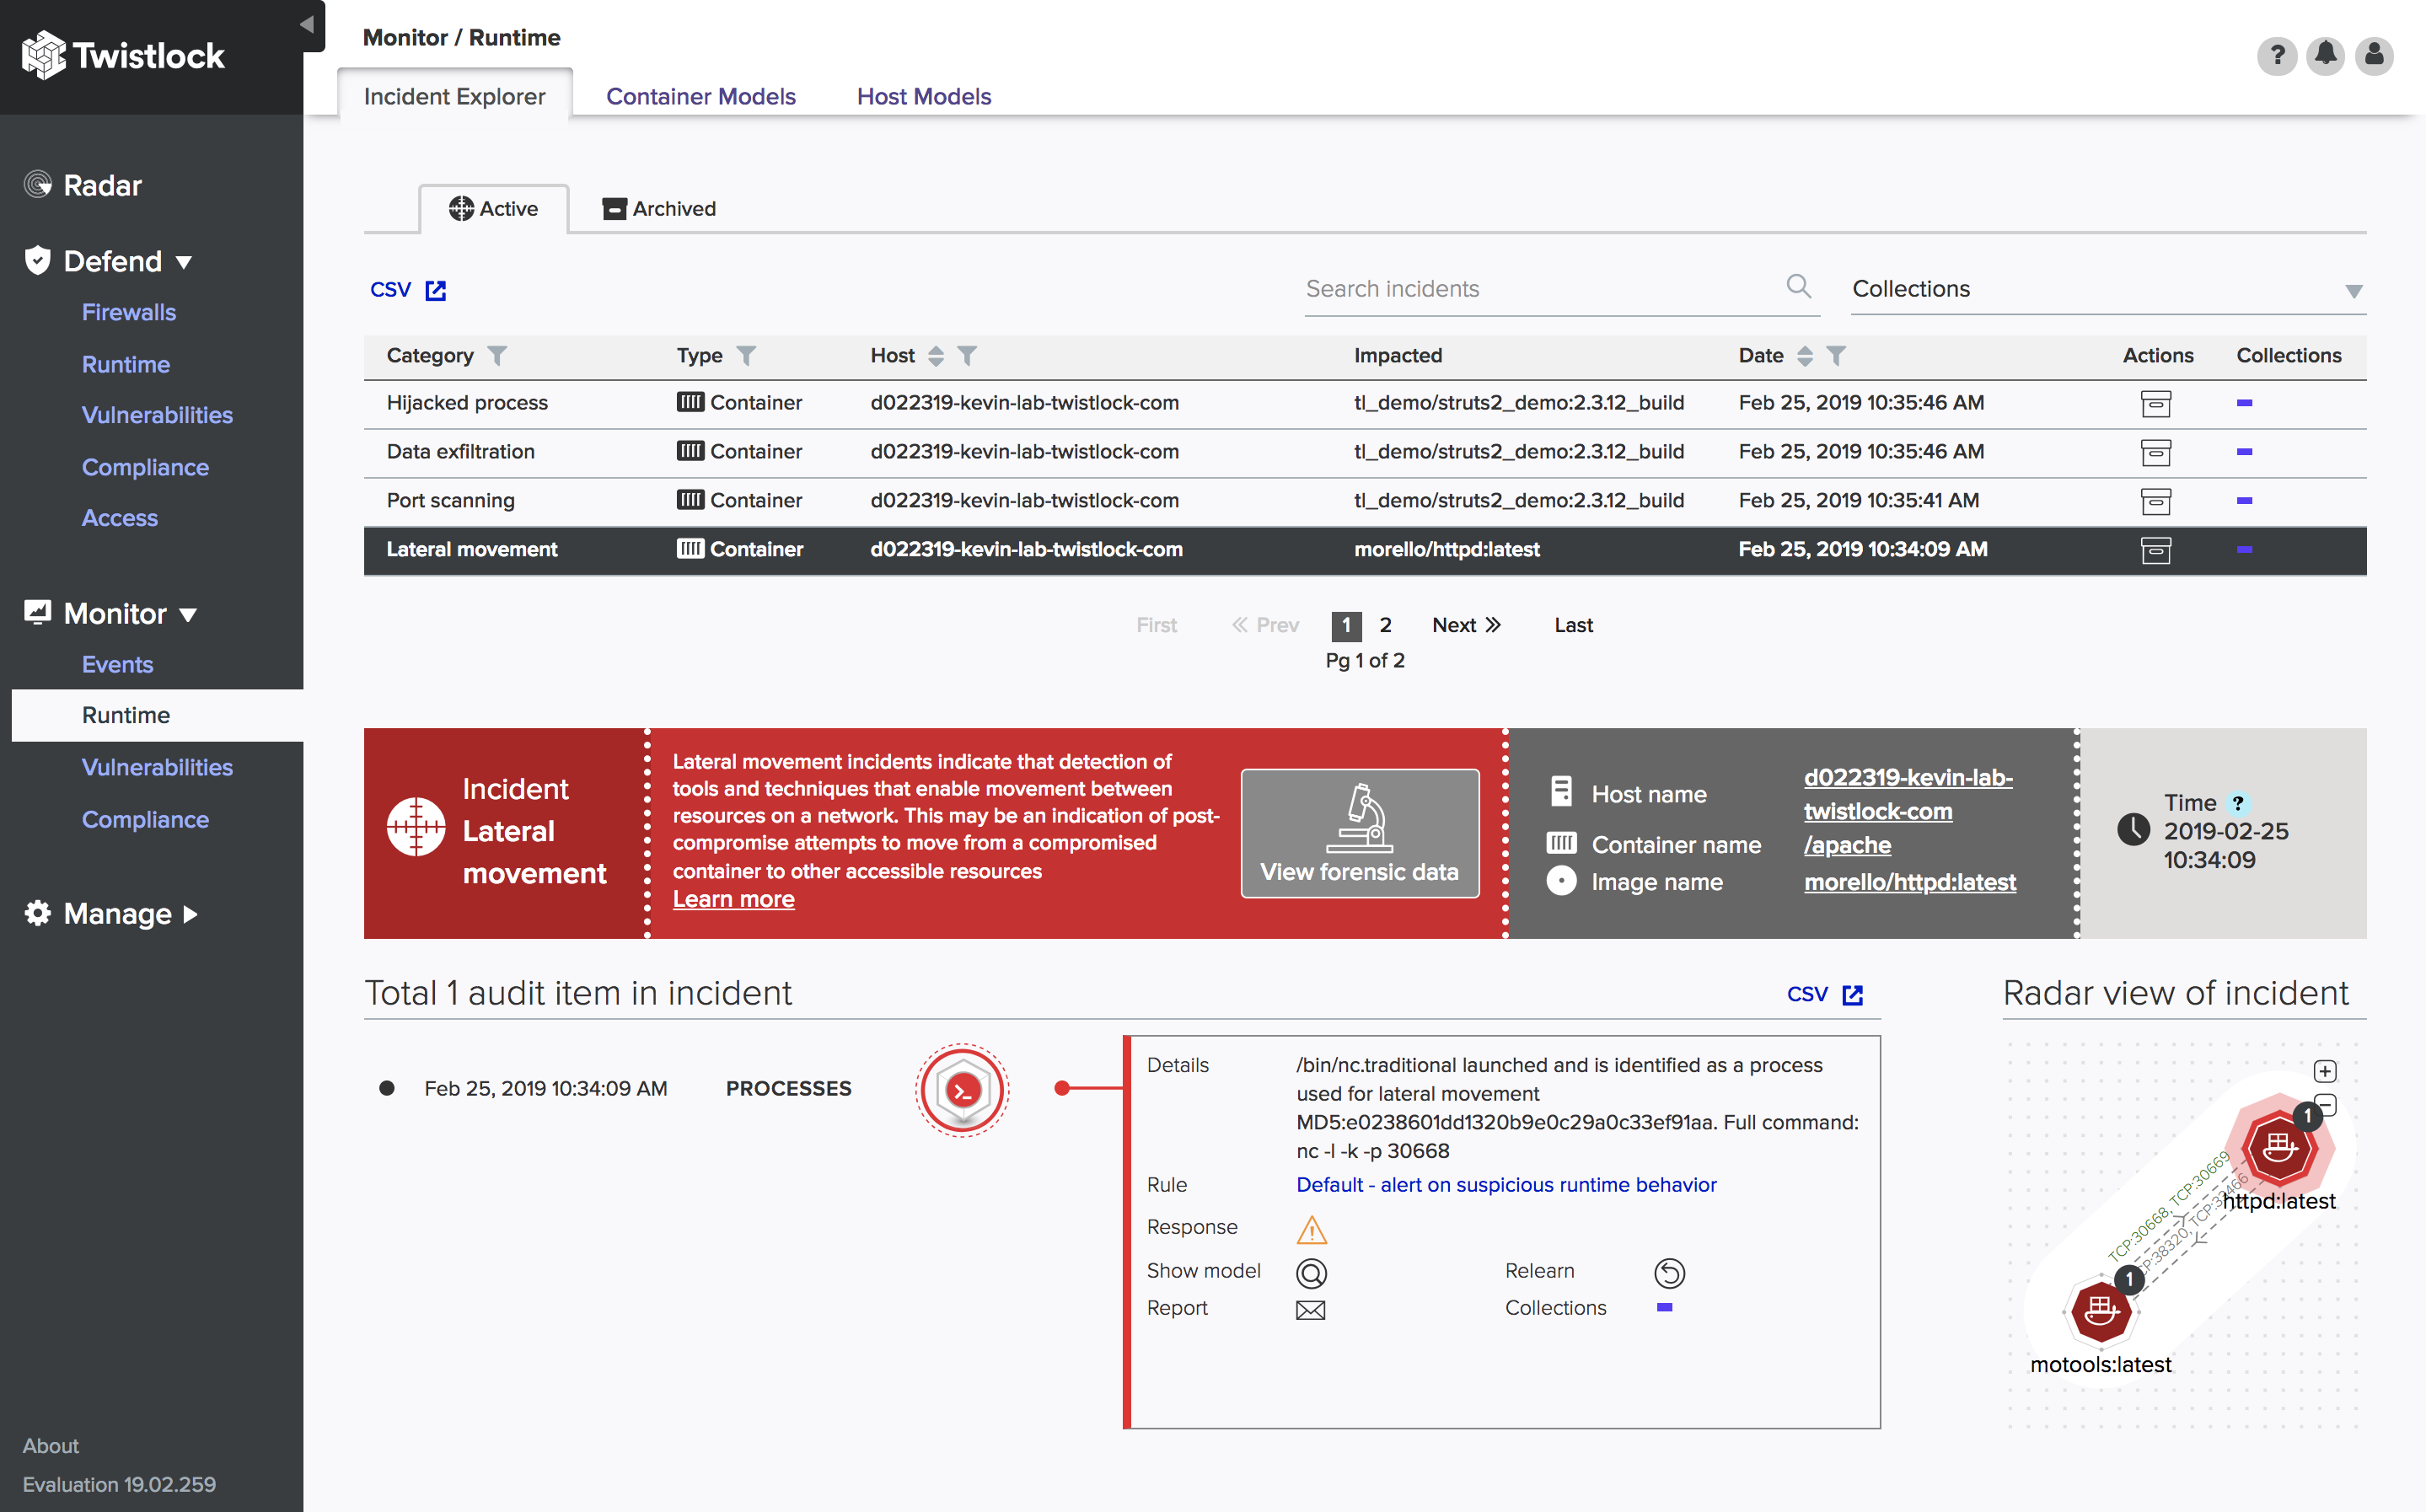2426x1512 pixels.
Task: Open the Archived incidents tab
Action: pos(659,209)
